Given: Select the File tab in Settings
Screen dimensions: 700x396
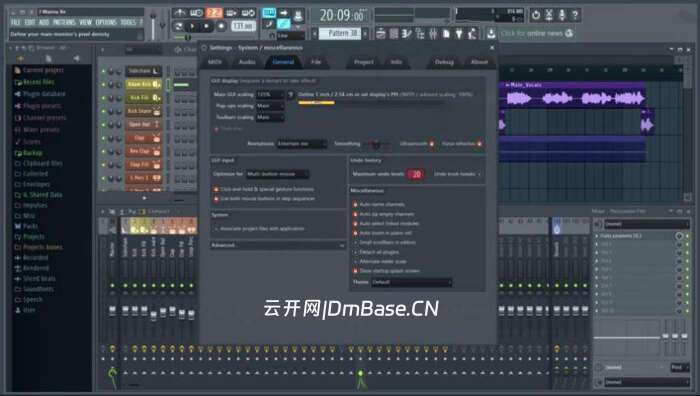Looking at the screenshot, I should (316, 62).
